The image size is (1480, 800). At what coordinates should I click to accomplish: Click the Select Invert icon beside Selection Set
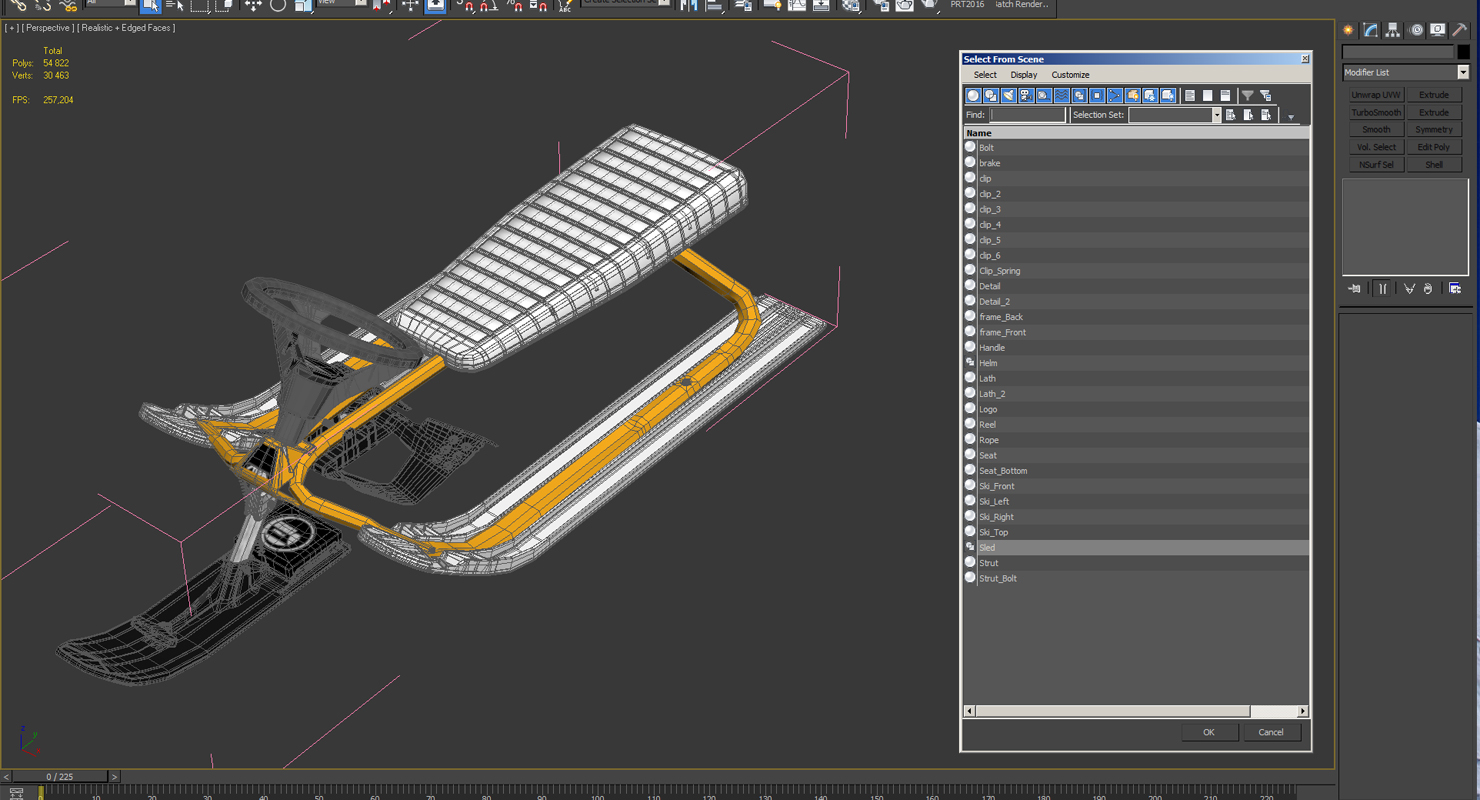coord(1266,115)
